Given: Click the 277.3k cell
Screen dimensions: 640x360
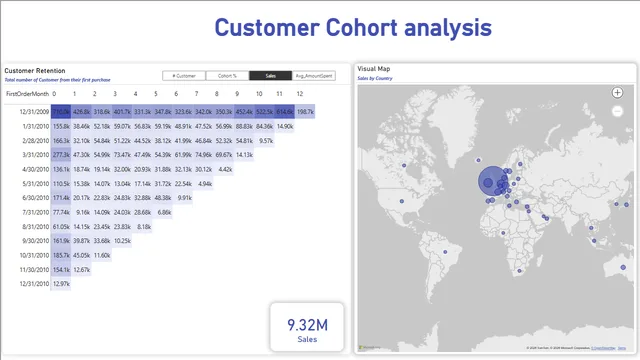Looking at the screenshot, I should click(61, 155).
